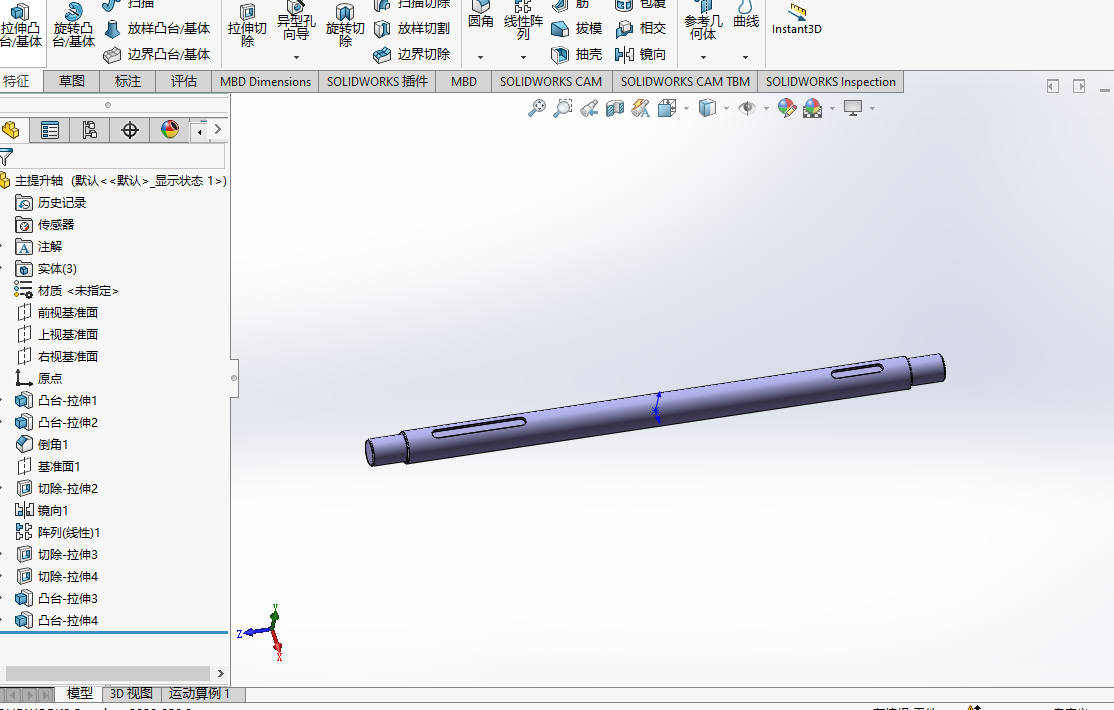Choose the 放样切割 lofted cut tool

coord(412,28)
